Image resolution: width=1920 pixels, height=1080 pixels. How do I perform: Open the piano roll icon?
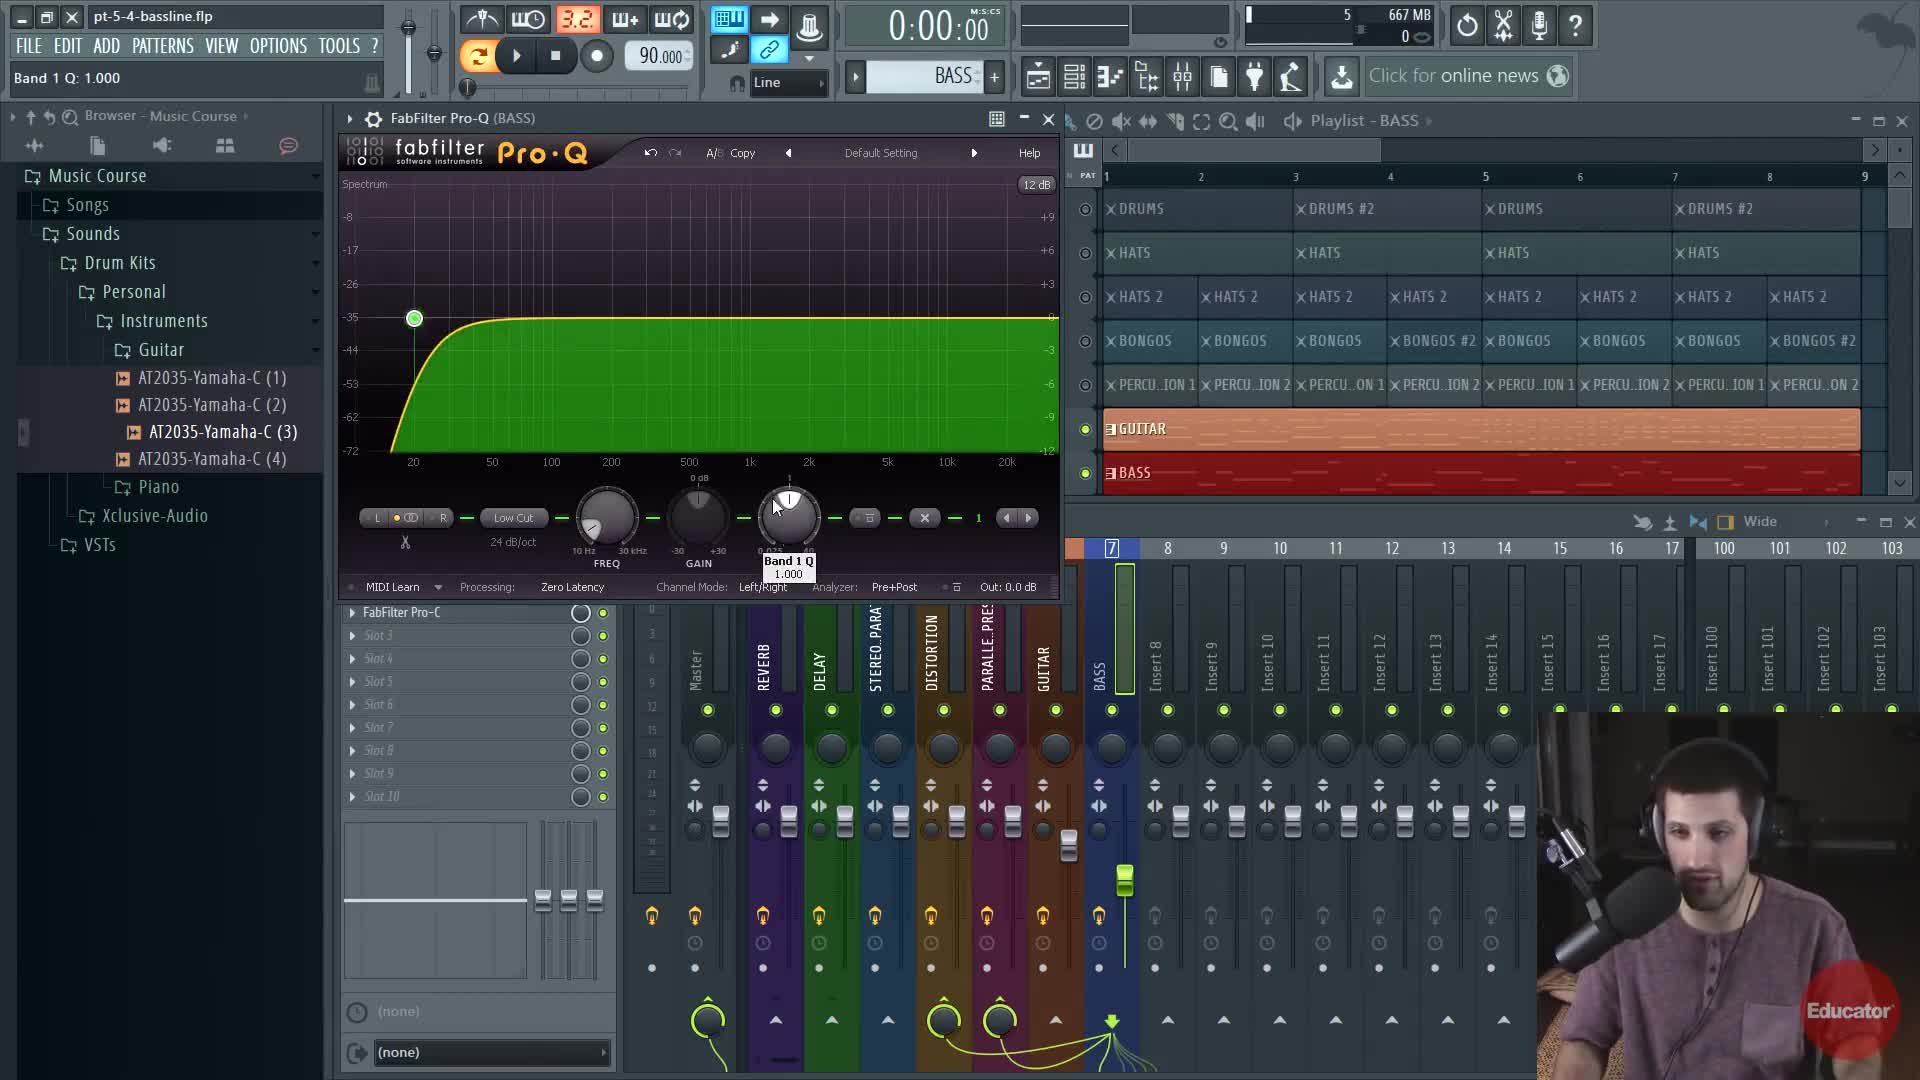(x=1110, y=76)
